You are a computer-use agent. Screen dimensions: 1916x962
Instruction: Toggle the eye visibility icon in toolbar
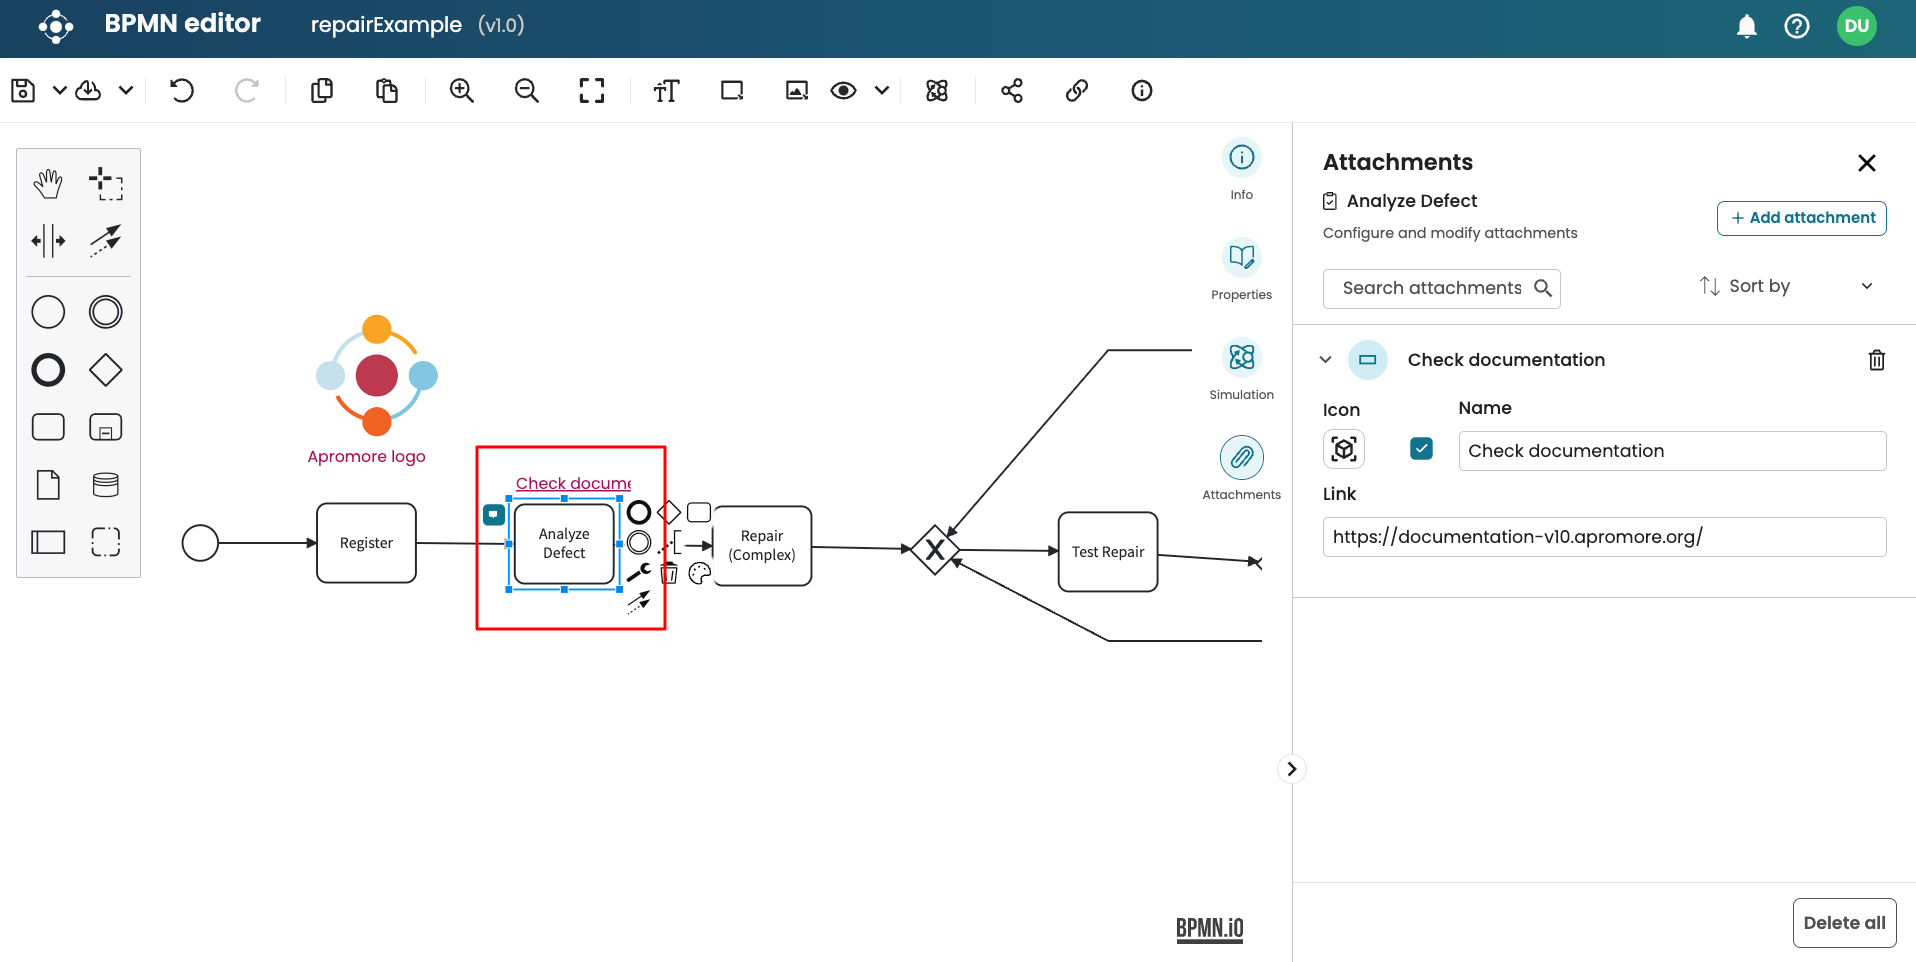843,91
